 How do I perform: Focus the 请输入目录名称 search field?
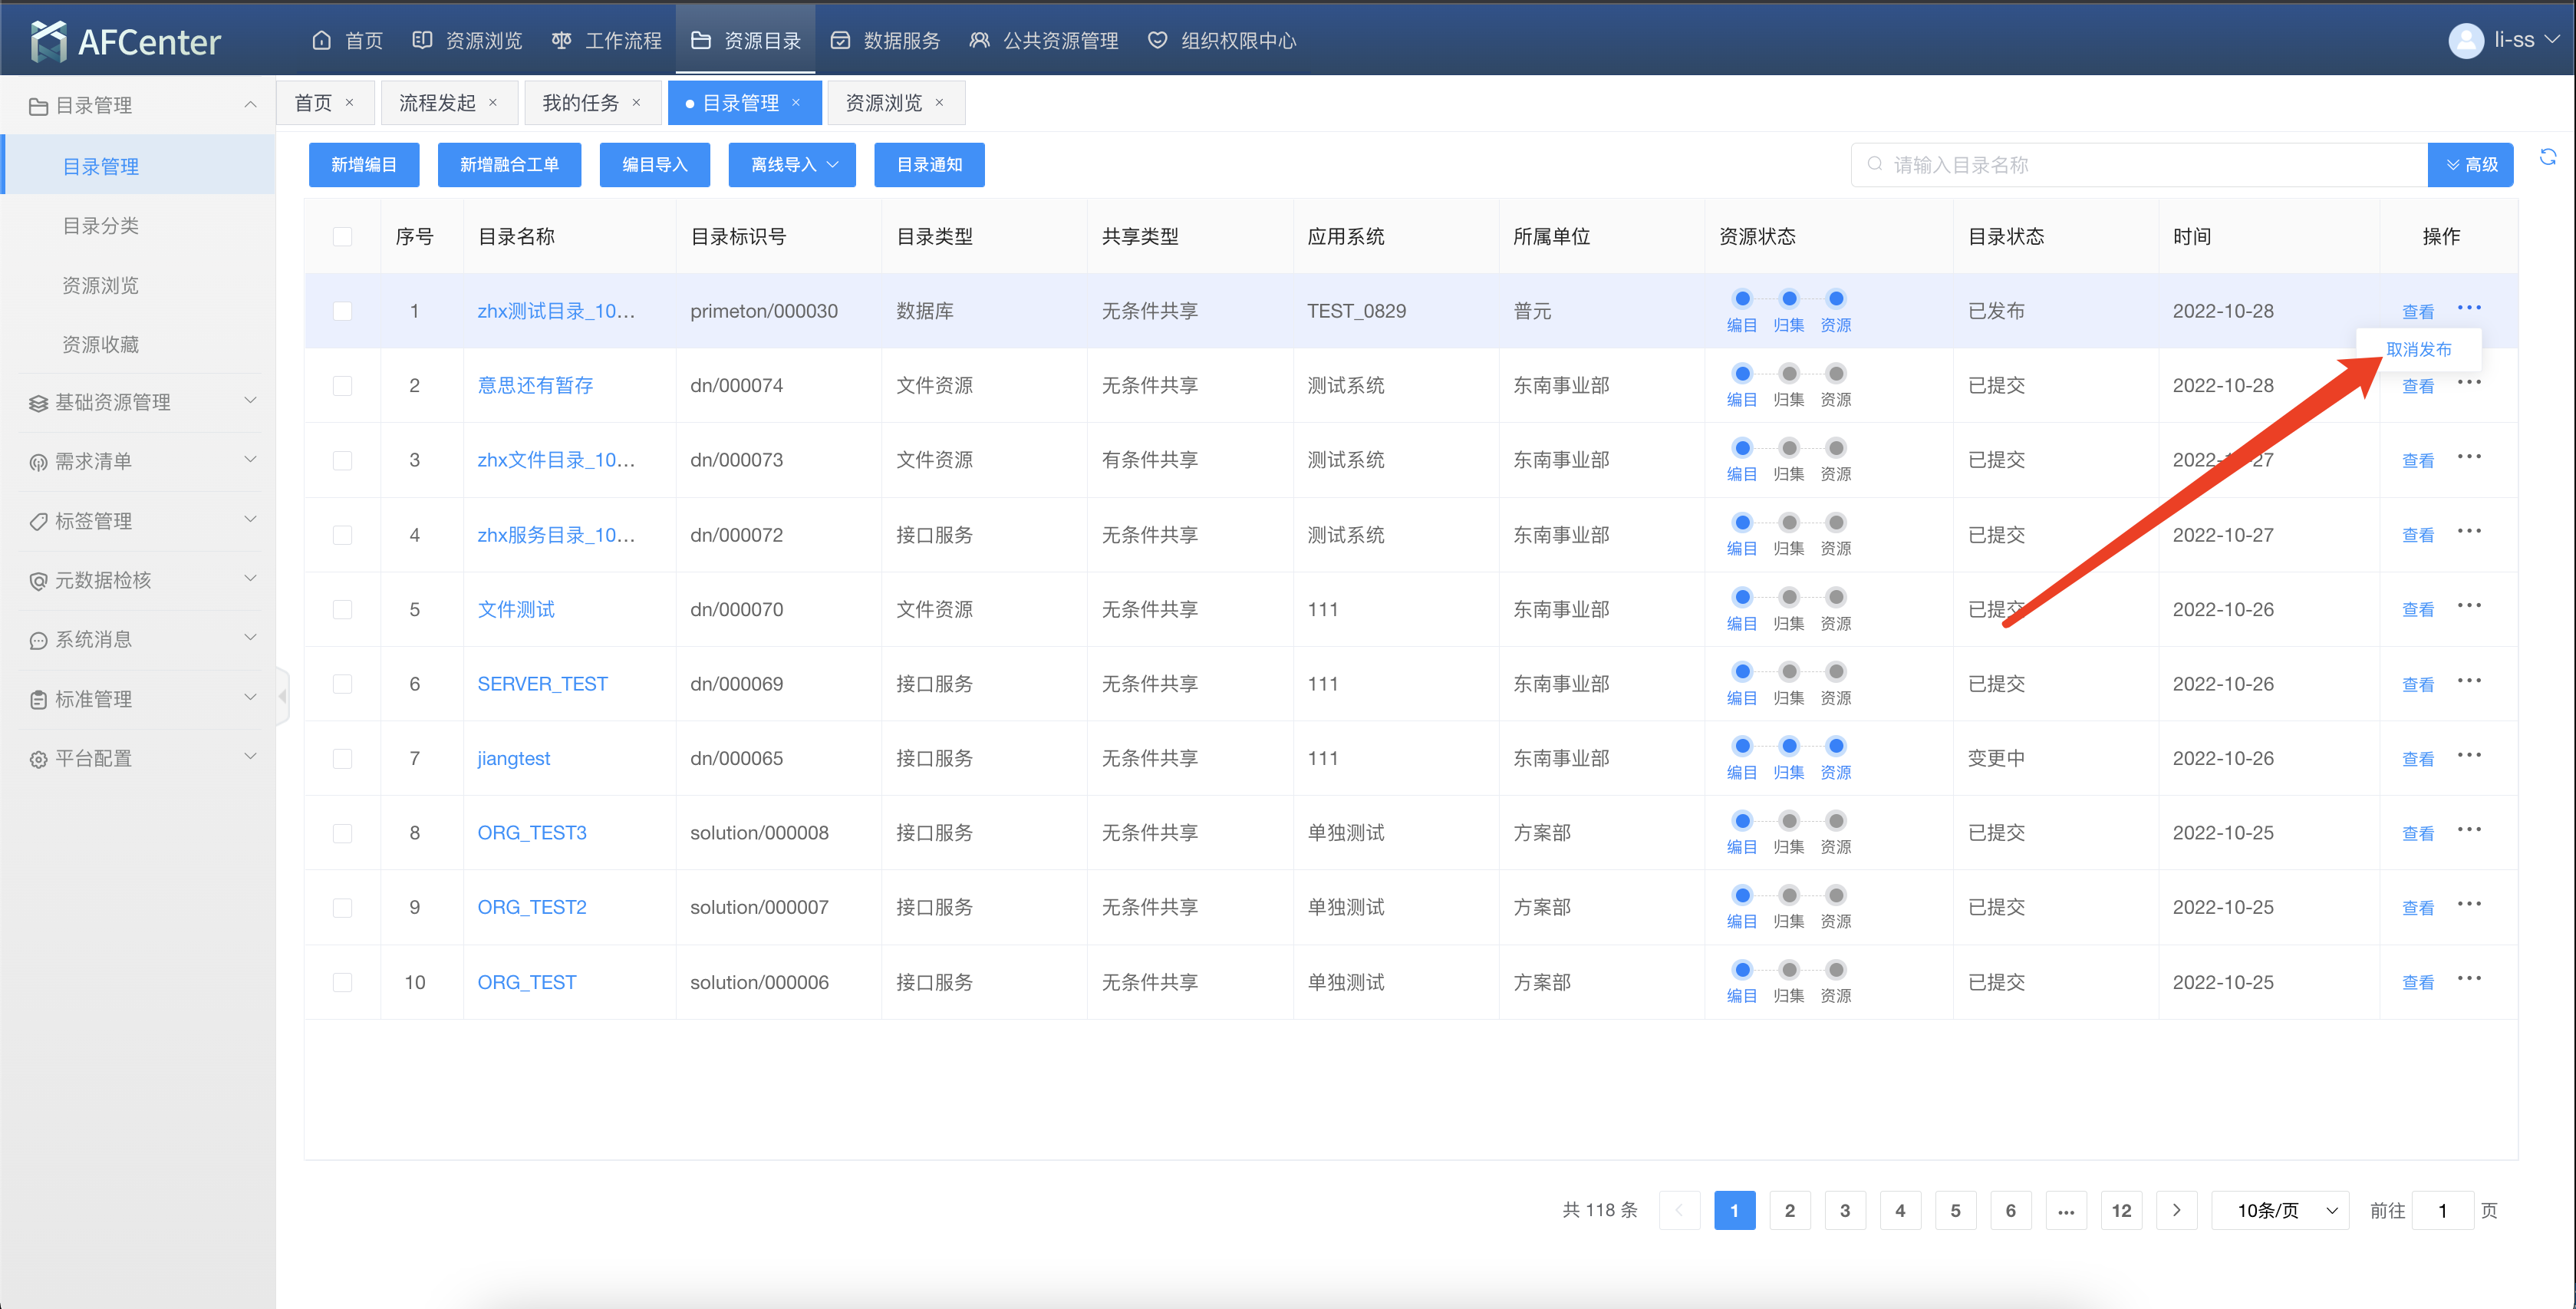click(x=2140, y=165)
